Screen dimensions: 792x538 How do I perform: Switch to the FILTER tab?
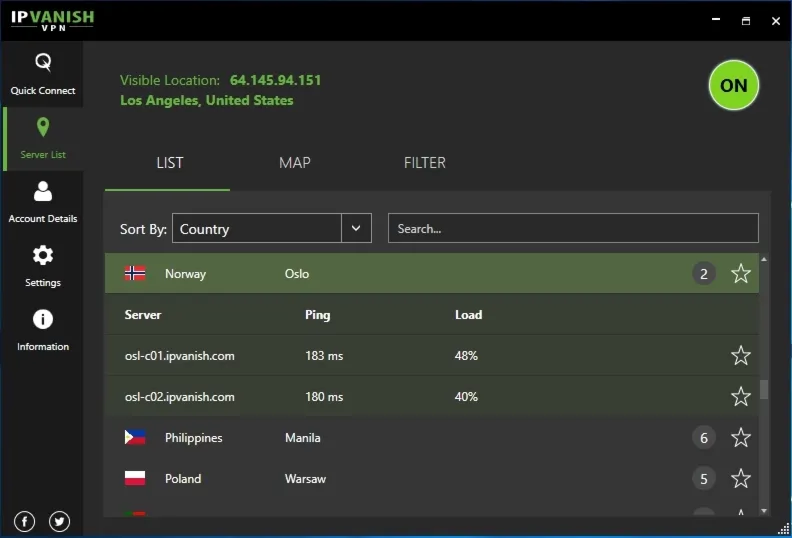[x=424, y=163]
